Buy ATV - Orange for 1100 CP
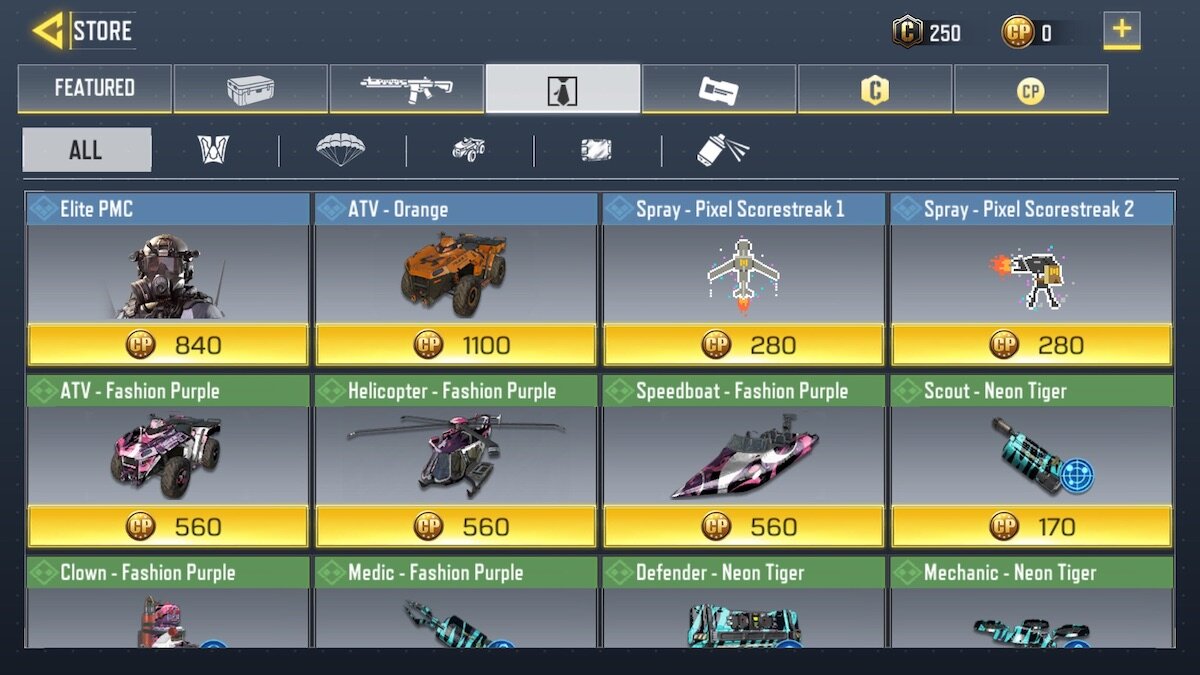The height and width of the screenshot is (675, 1200). click(x=456, y=345)
